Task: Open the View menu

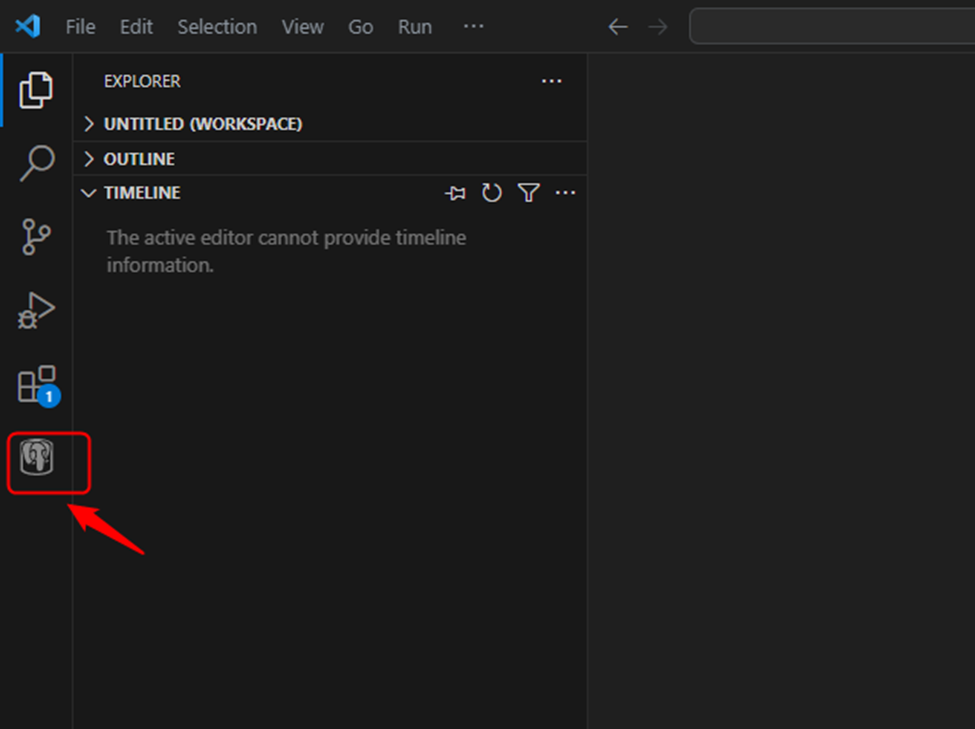Action: point(302,27)
